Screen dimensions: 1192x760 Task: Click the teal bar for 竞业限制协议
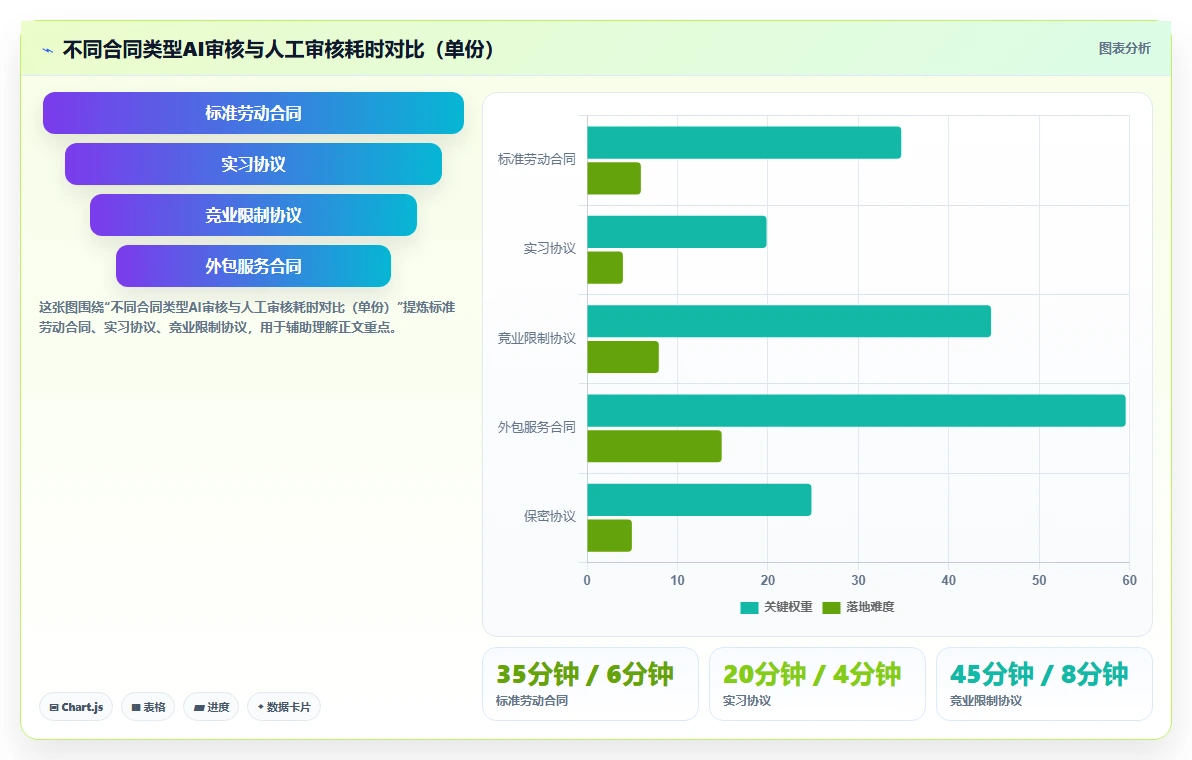[789, 321]
